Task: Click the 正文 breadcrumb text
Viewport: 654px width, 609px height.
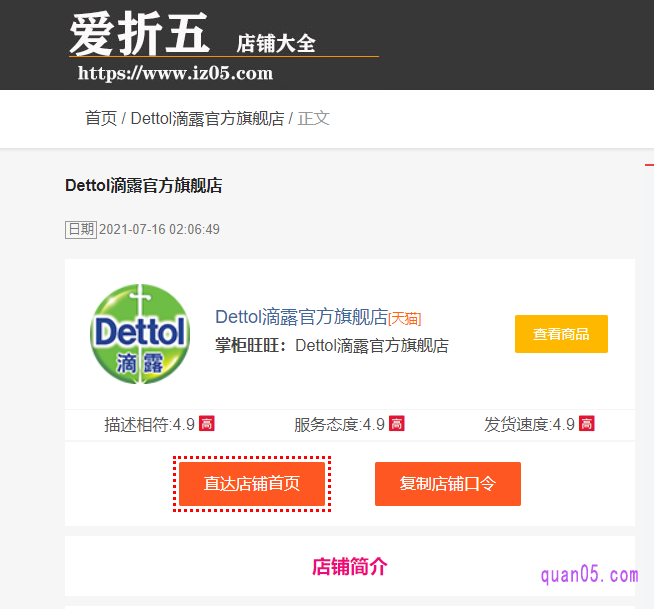Action: tap(314, 118)
